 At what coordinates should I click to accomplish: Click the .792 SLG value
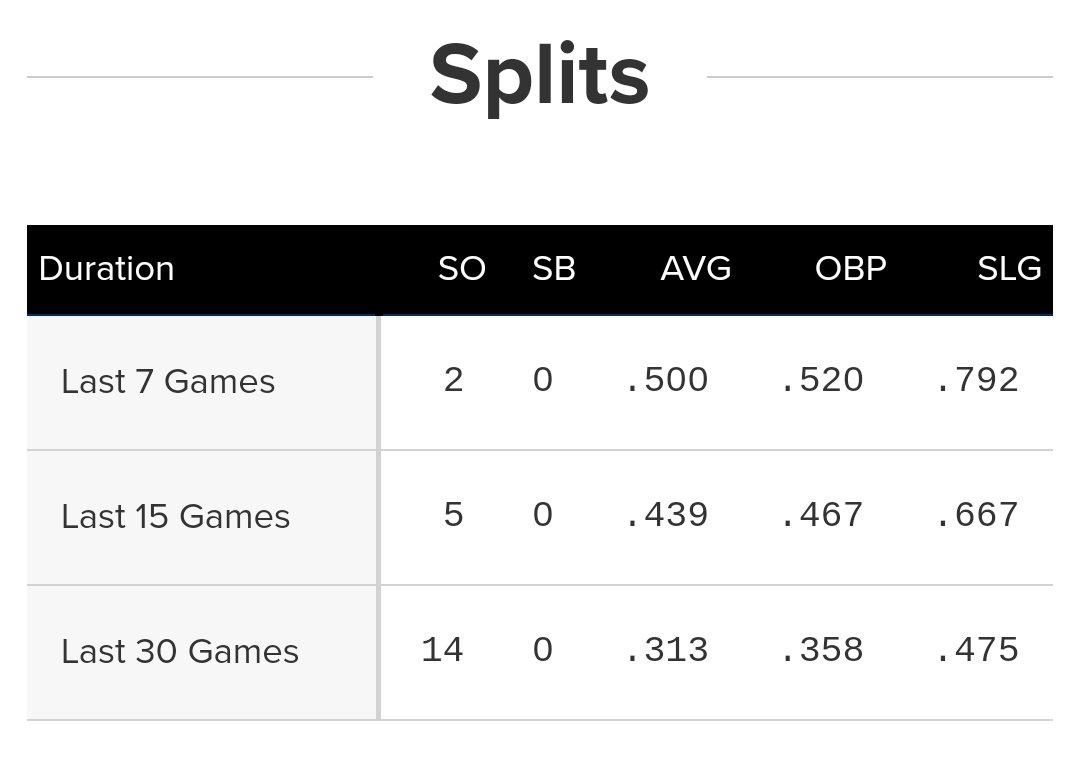pyautogui.click(x=977, y=380)
